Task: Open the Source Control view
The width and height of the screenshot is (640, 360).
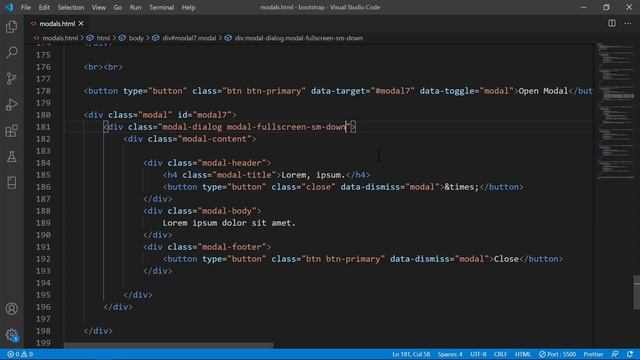Action: coord(11,79)
